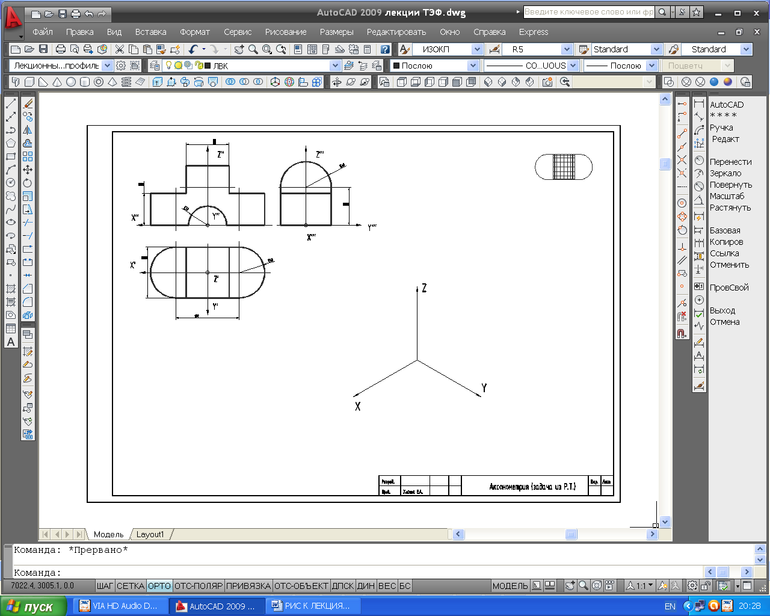Choose the Move tool in Modify toolbar
Image resolution: width=770 pixels, height=616 pixels.
(x=28, y=170)
